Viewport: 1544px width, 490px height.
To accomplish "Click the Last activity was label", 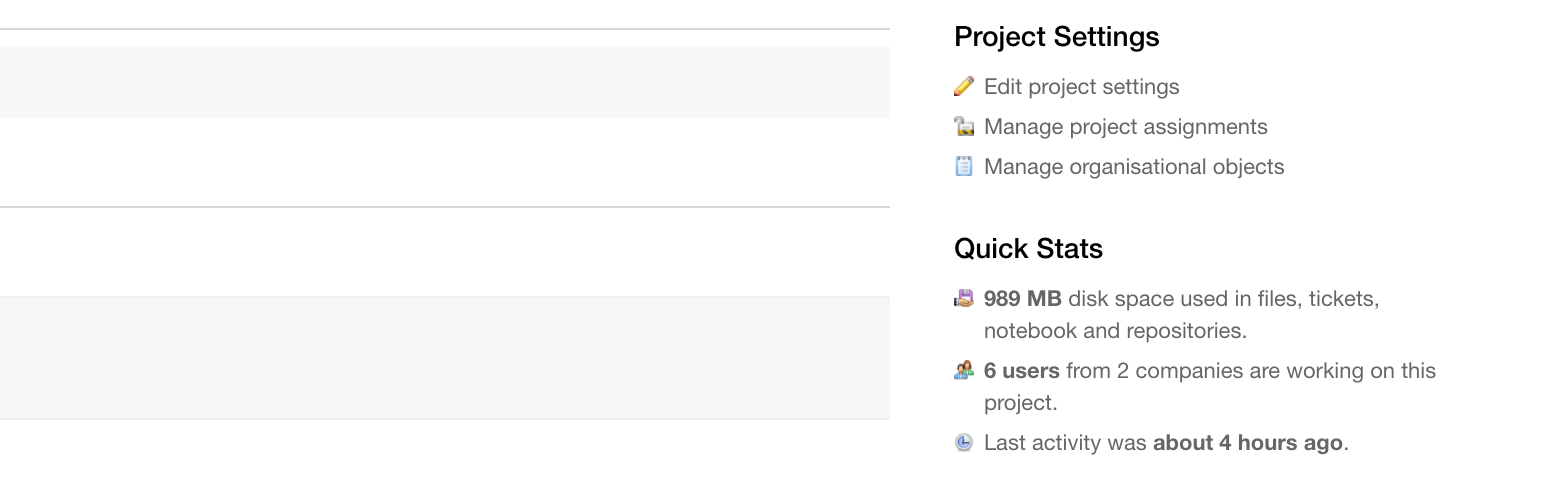I will [1065, 443].
